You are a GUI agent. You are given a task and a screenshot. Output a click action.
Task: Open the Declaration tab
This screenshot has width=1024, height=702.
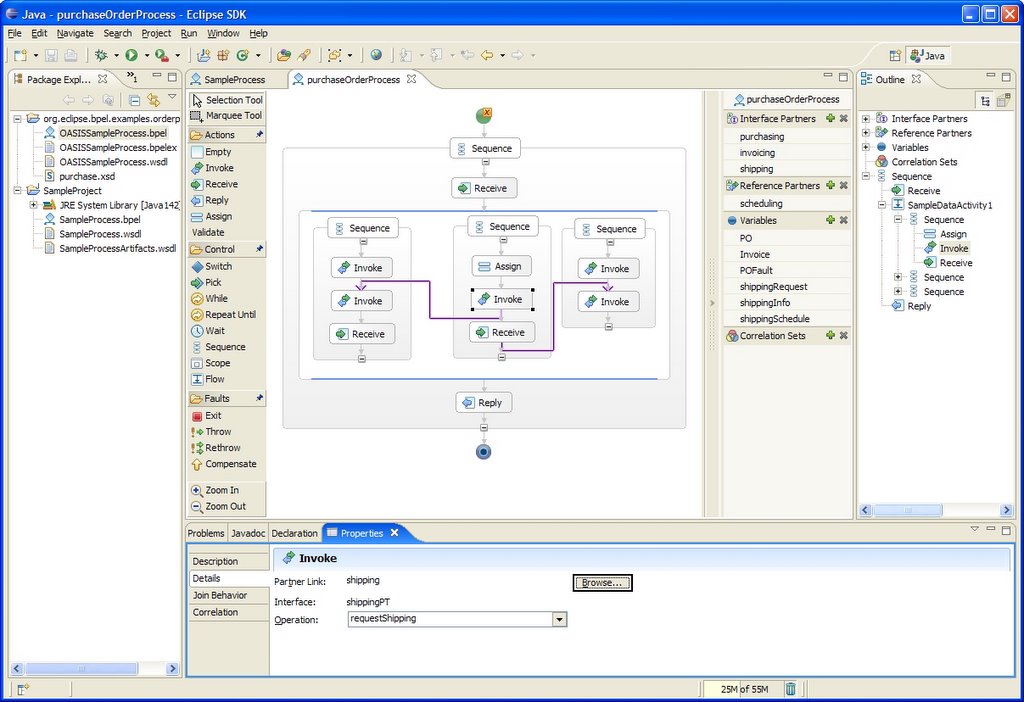click(x=295, y=534)
